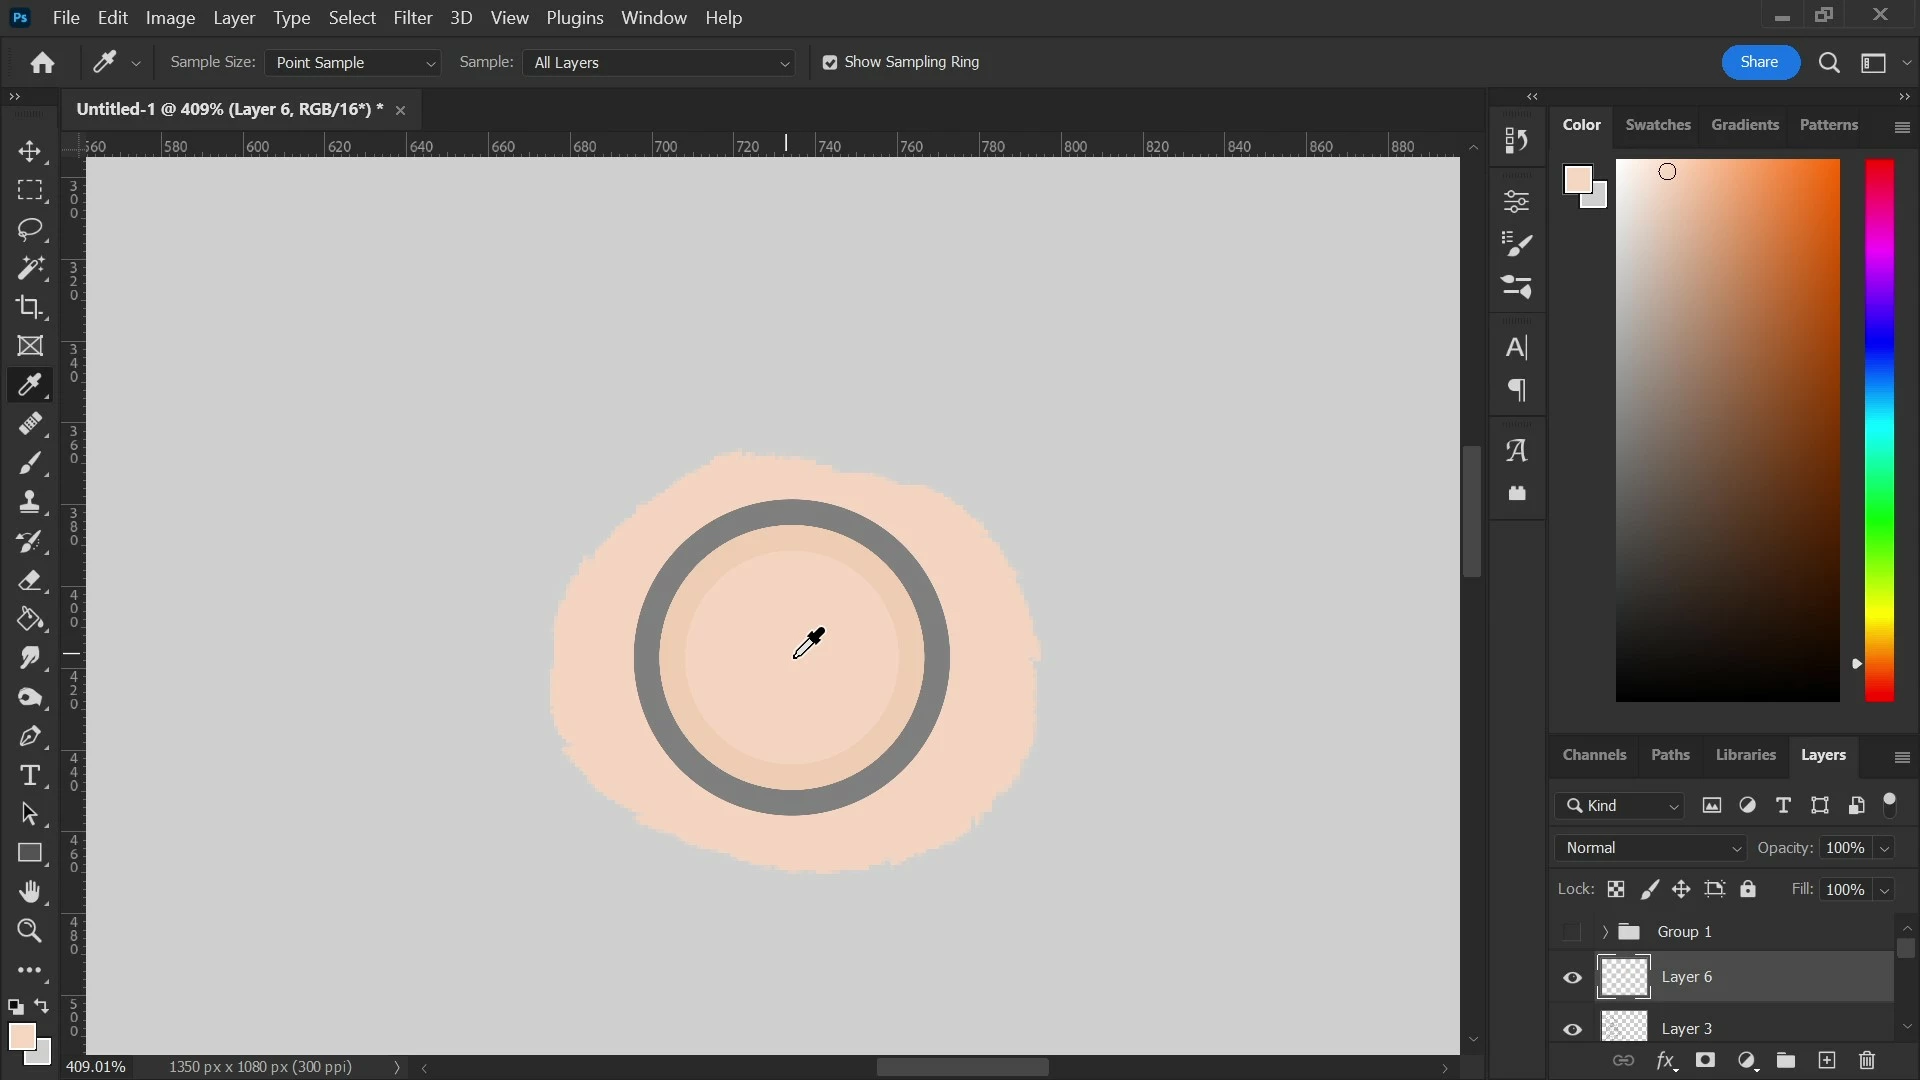Click the vertical hue spectrum slider
This screenshot has width=1920, height=1080.
click(x=1879, y=430)
